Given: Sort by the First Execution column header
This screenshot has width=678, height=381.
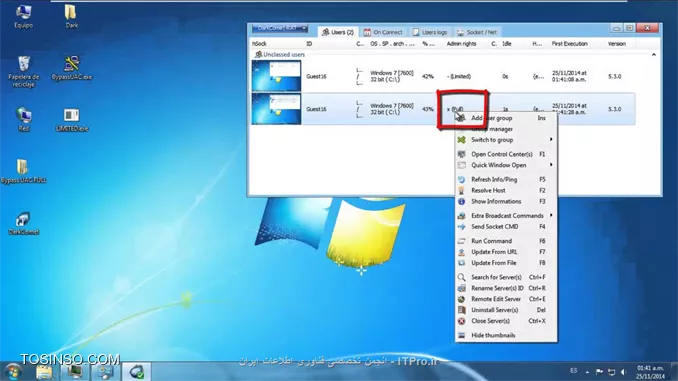Looking at the screenshot, I should pos(569,44).
